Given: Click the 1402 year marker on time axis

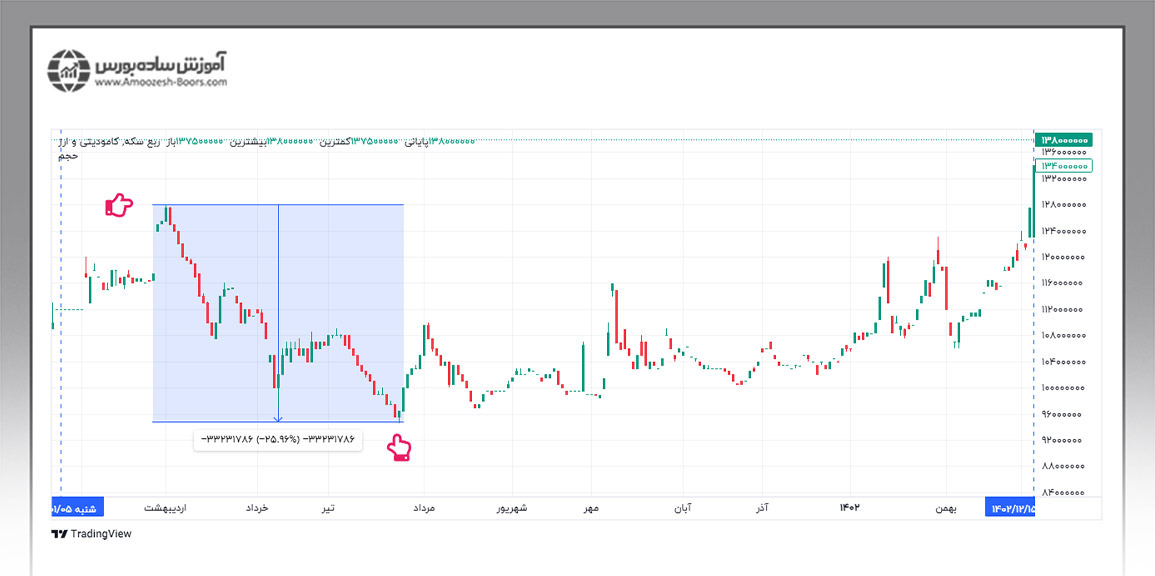Looking at the screenshot, I should tap(851, 508).
